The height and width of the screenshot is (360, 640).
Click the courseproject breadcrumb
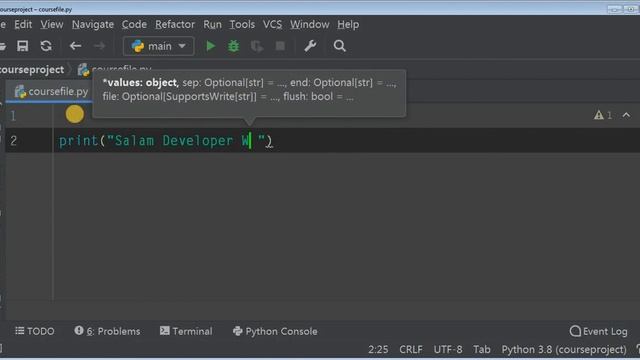point(32,69)
